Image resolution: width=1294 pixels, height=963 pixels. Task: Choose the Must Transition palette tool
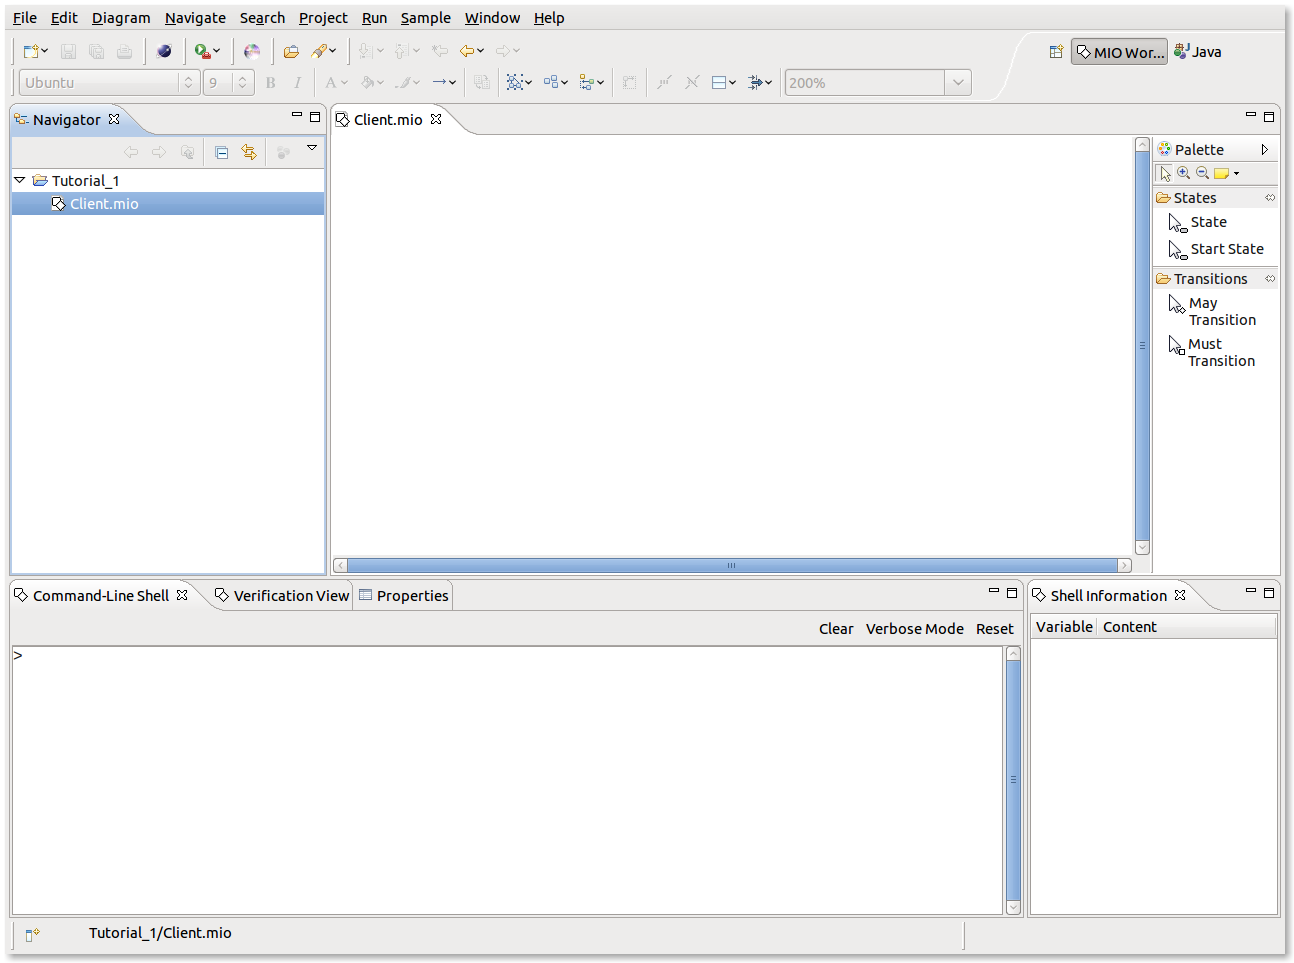(x=1220, y=352)
